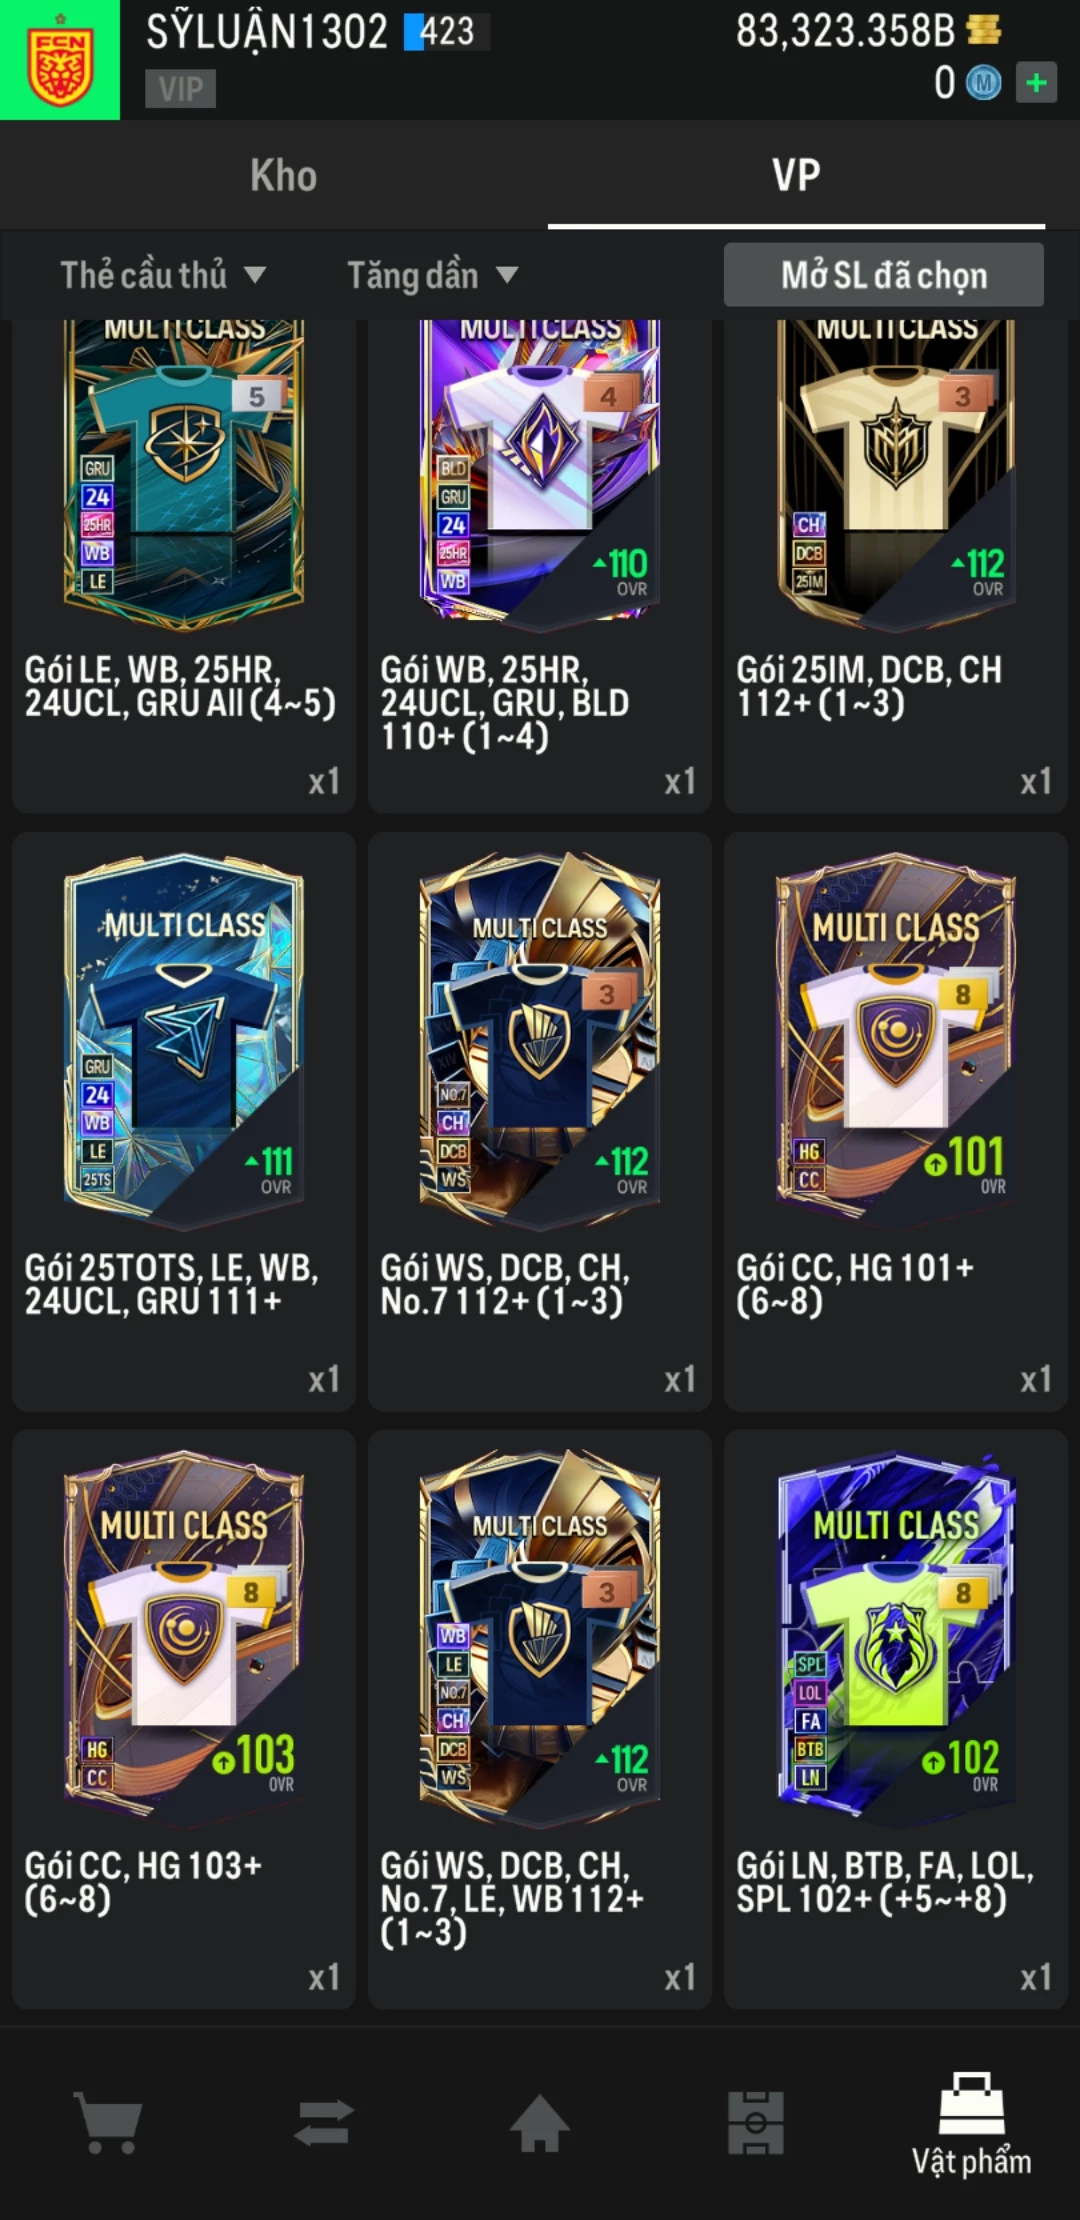Viewport: 1080px width, 2220px height.
Task: Select the Gói 25IM, DCB, CH 112+ pack
Action: click(896, 565)
